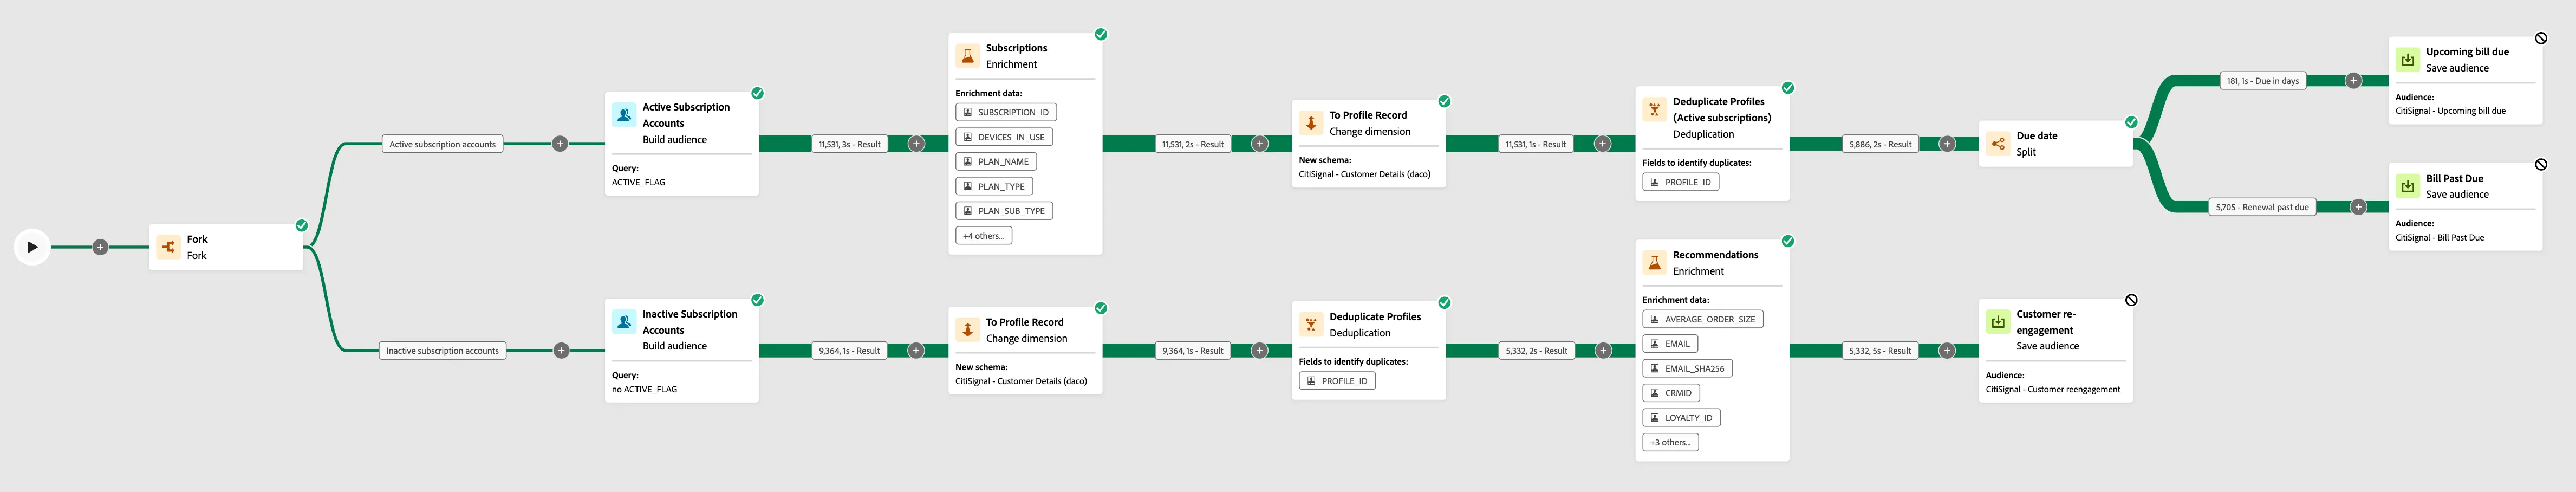The image size is (2576, 492).
Task: Click the workflow start play button
Action: tap(32, 247)
